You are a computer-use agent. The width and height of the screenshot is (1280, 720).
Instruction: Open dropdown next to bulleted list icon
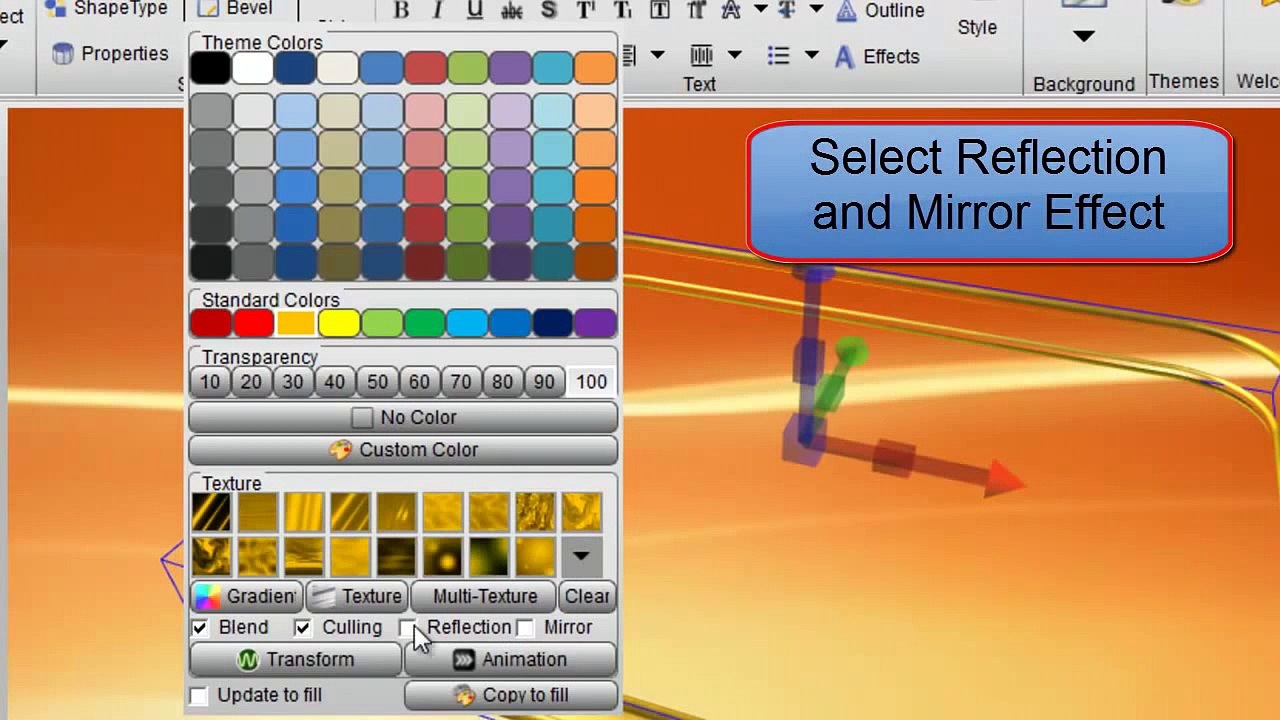coord(811,55)
